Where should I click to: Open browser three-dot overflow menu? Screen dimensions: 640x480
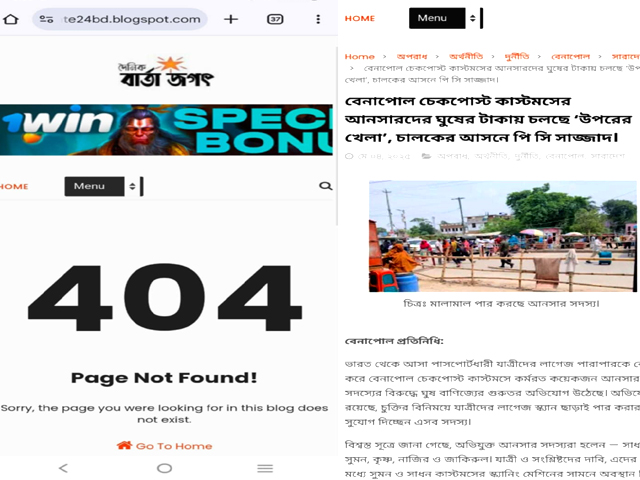click(318, 19)
